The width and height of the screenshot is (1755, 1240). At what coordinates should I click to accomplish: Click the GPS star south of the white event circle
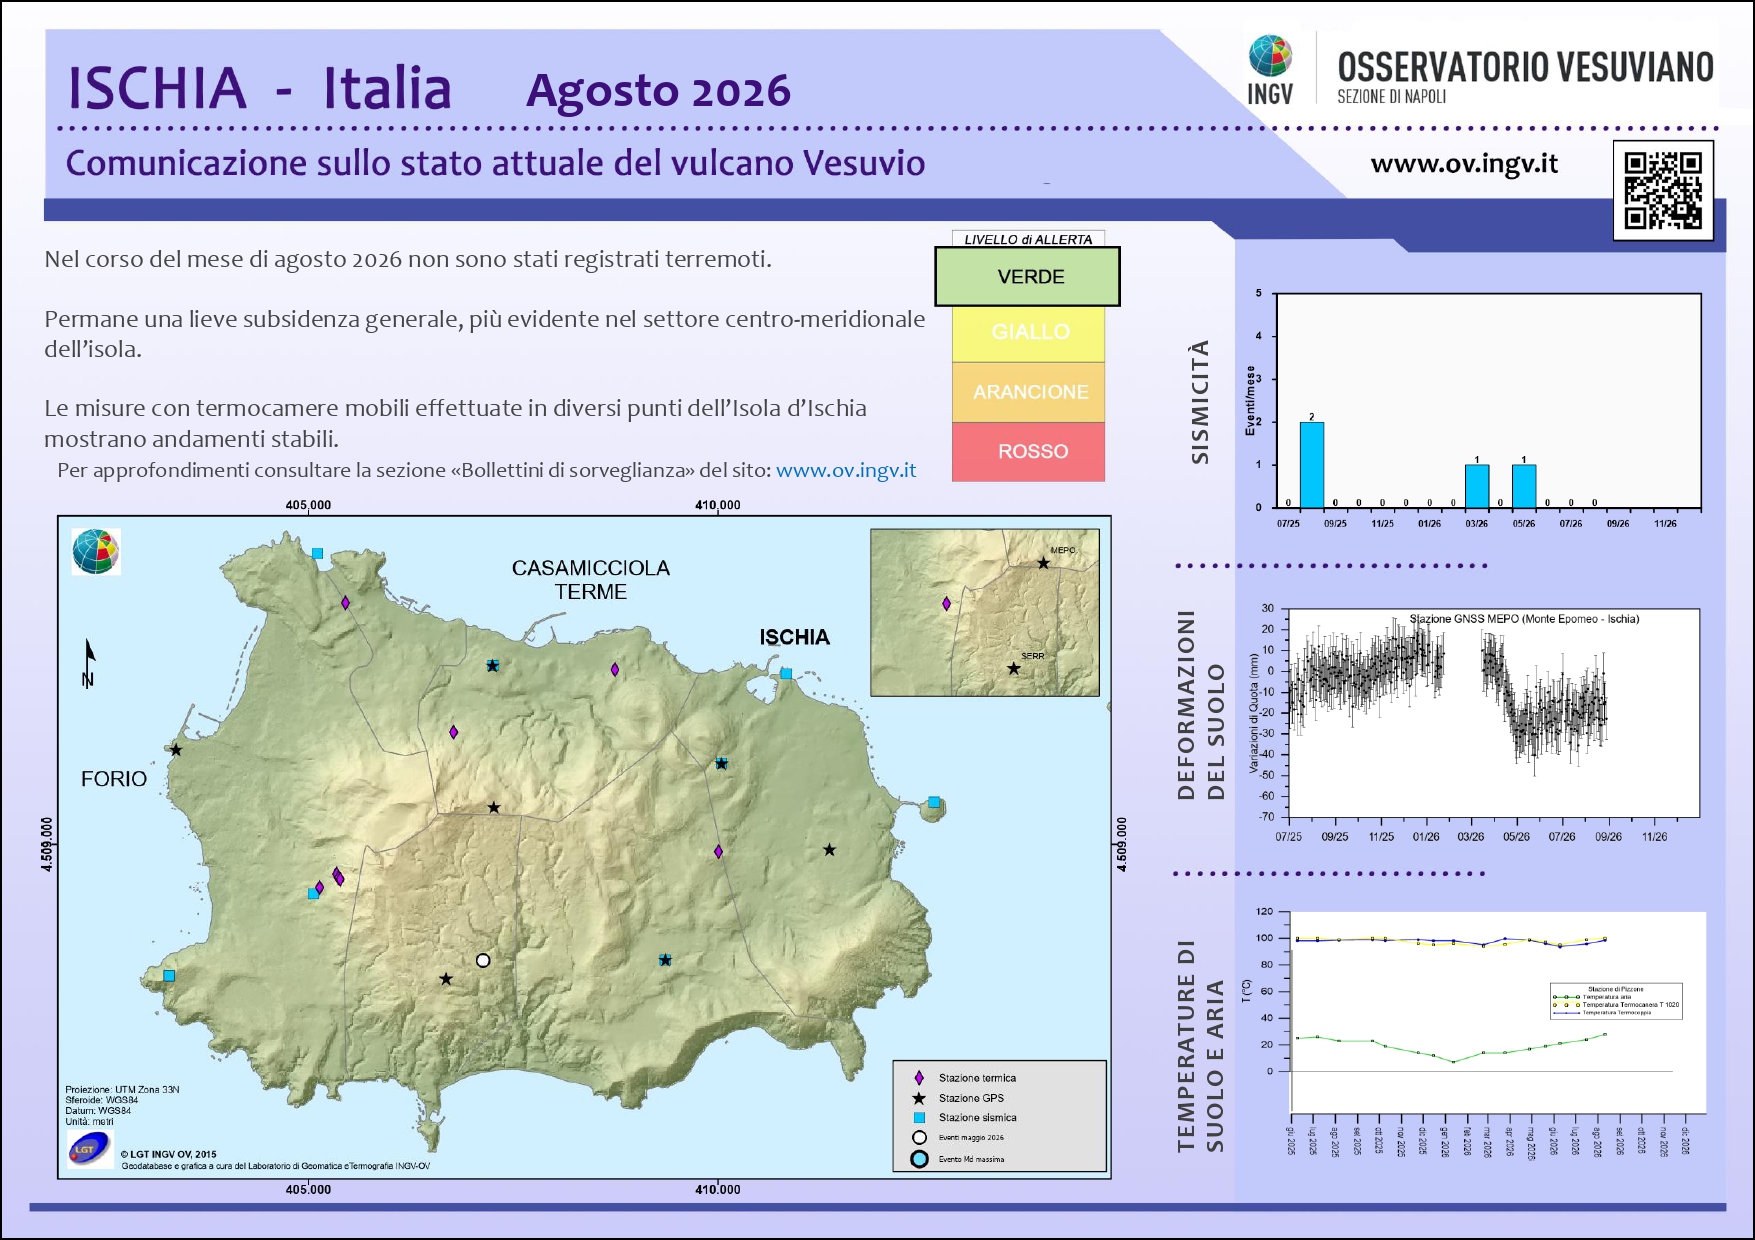(446, 979)
